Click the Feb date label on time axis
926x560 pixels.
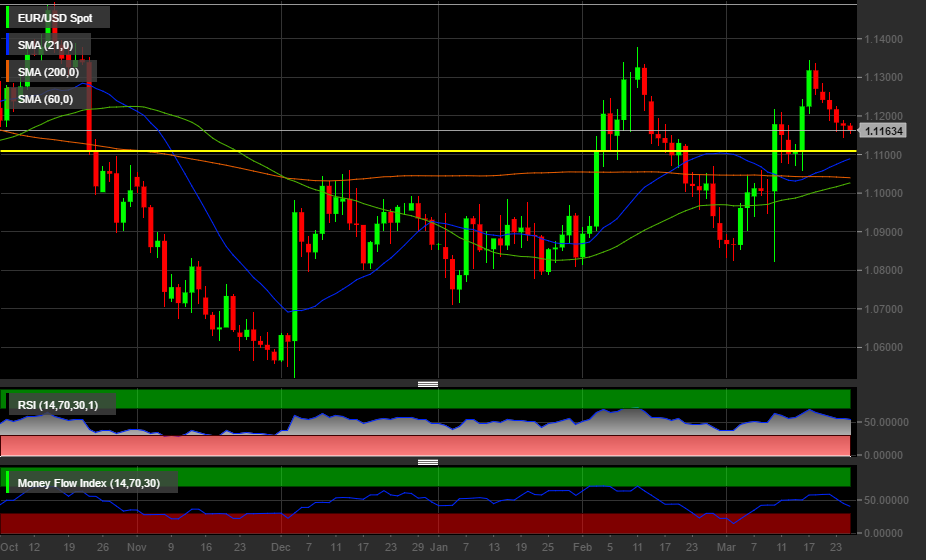tap(582, 548)
